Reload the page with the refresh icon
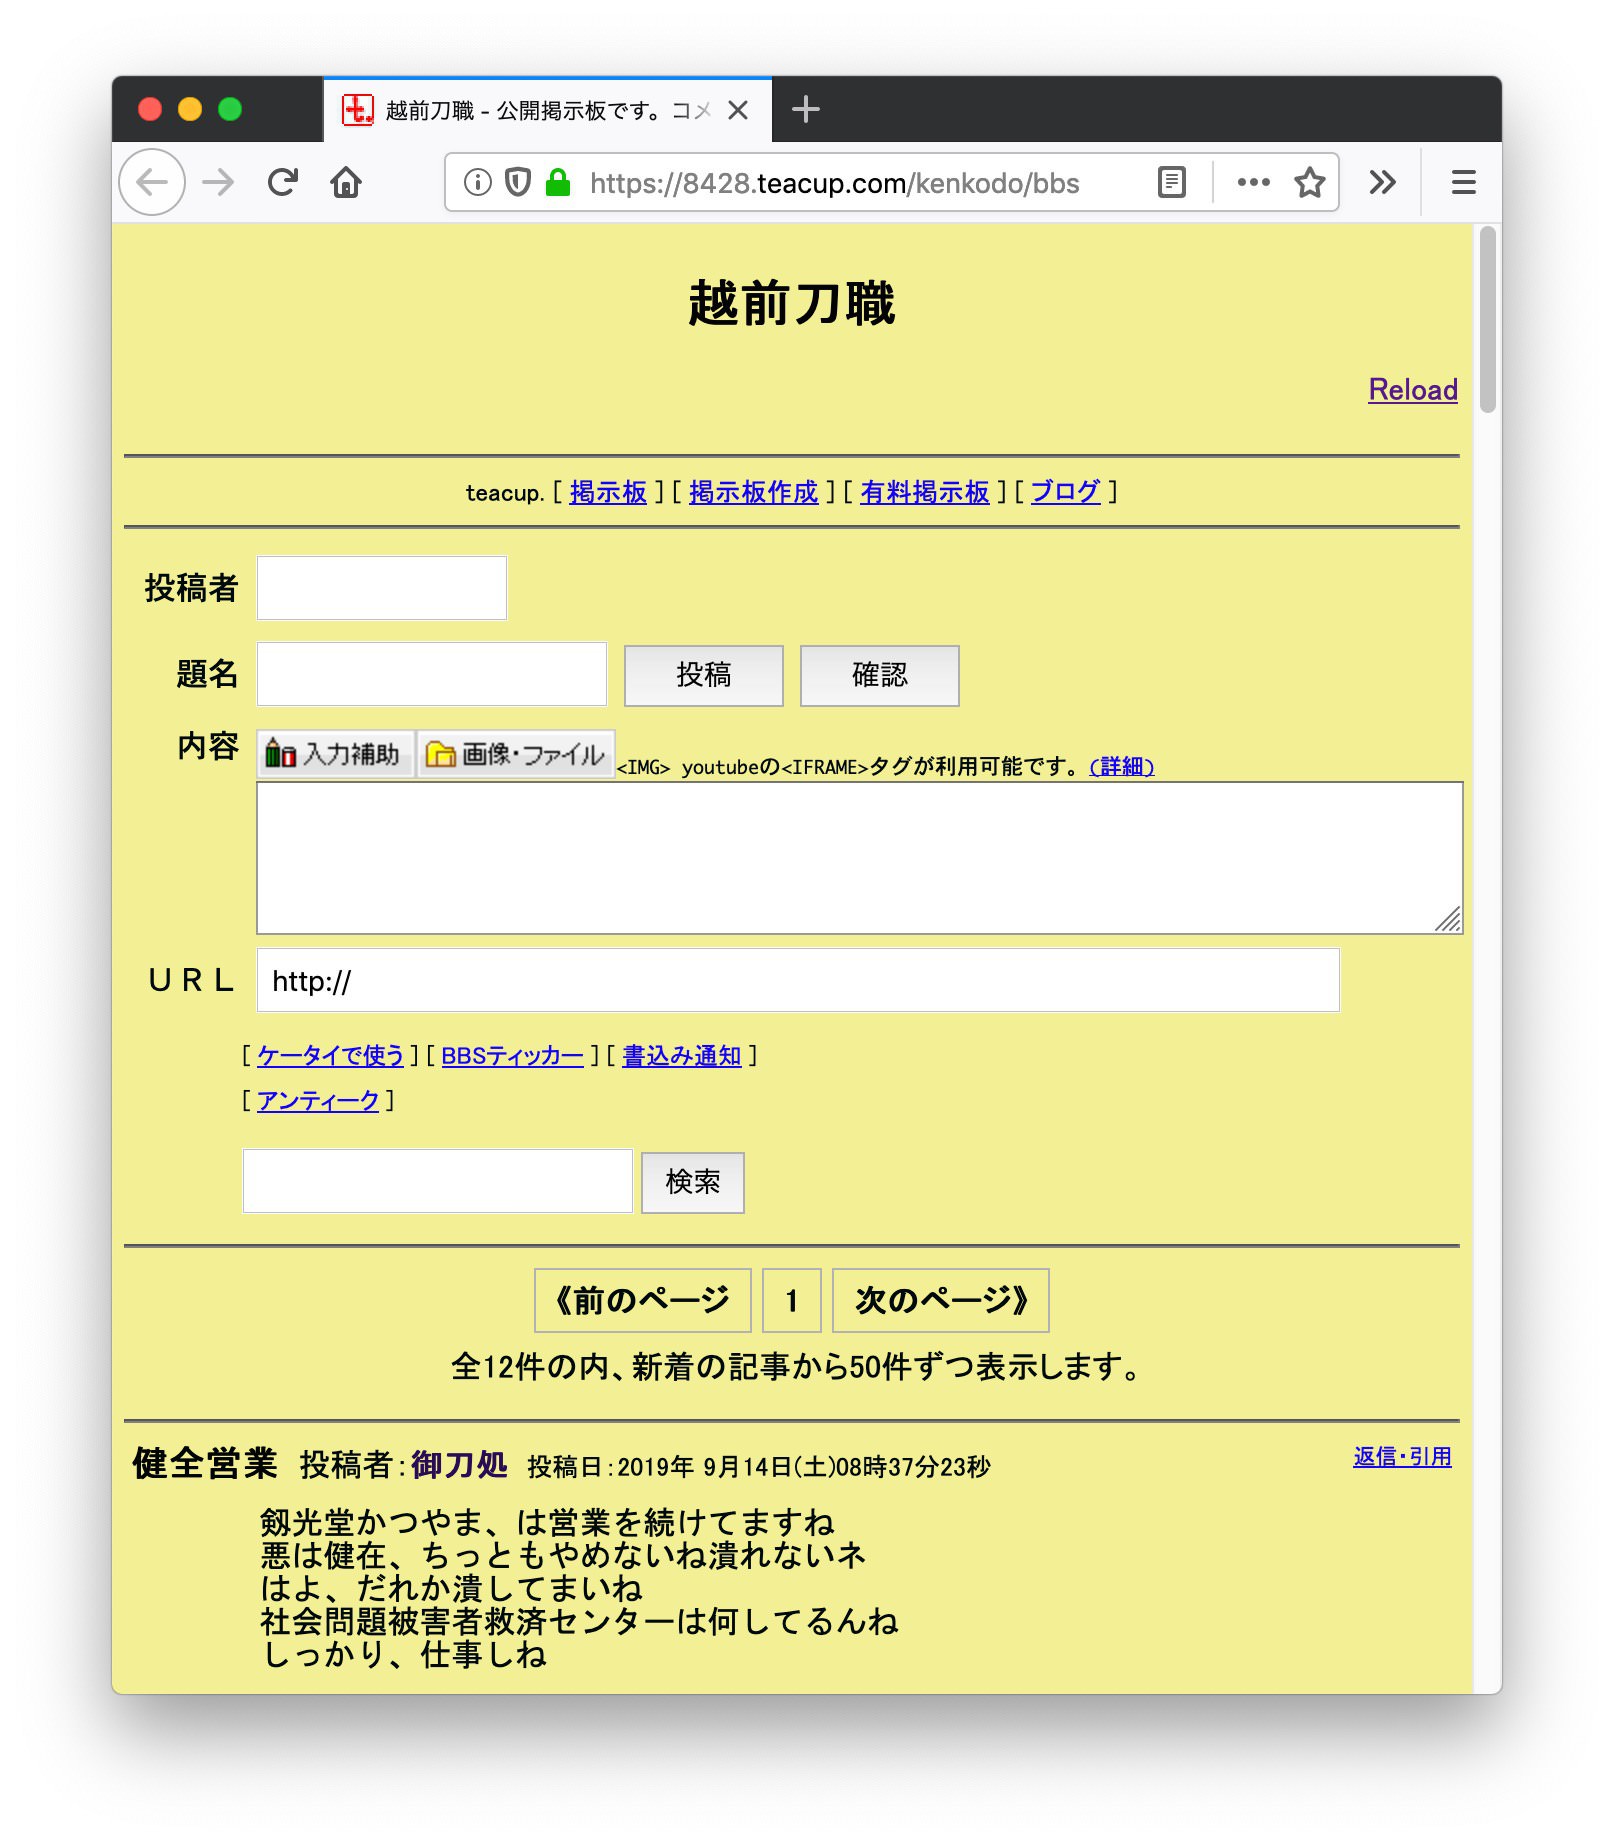Viewport: 1614px width, 1842px height. [283, 182]
